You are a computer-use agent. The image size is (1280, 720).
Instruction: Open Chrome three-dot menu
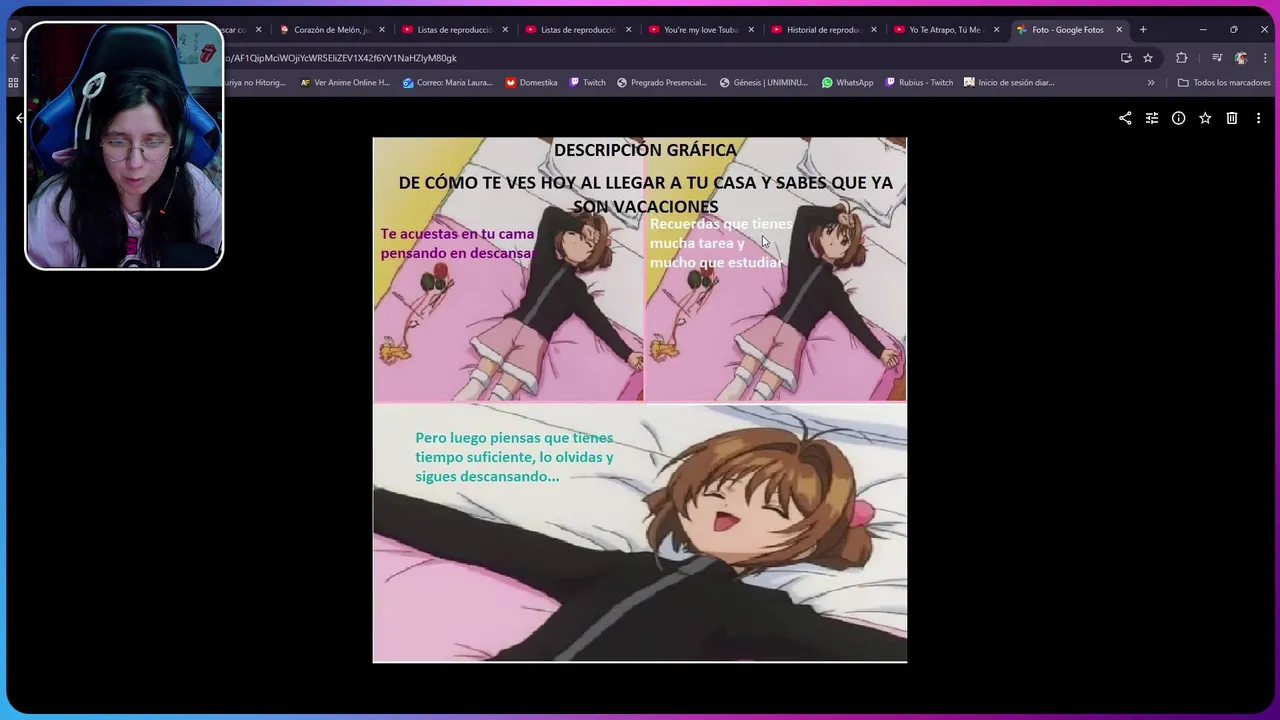click(1263, 58)
